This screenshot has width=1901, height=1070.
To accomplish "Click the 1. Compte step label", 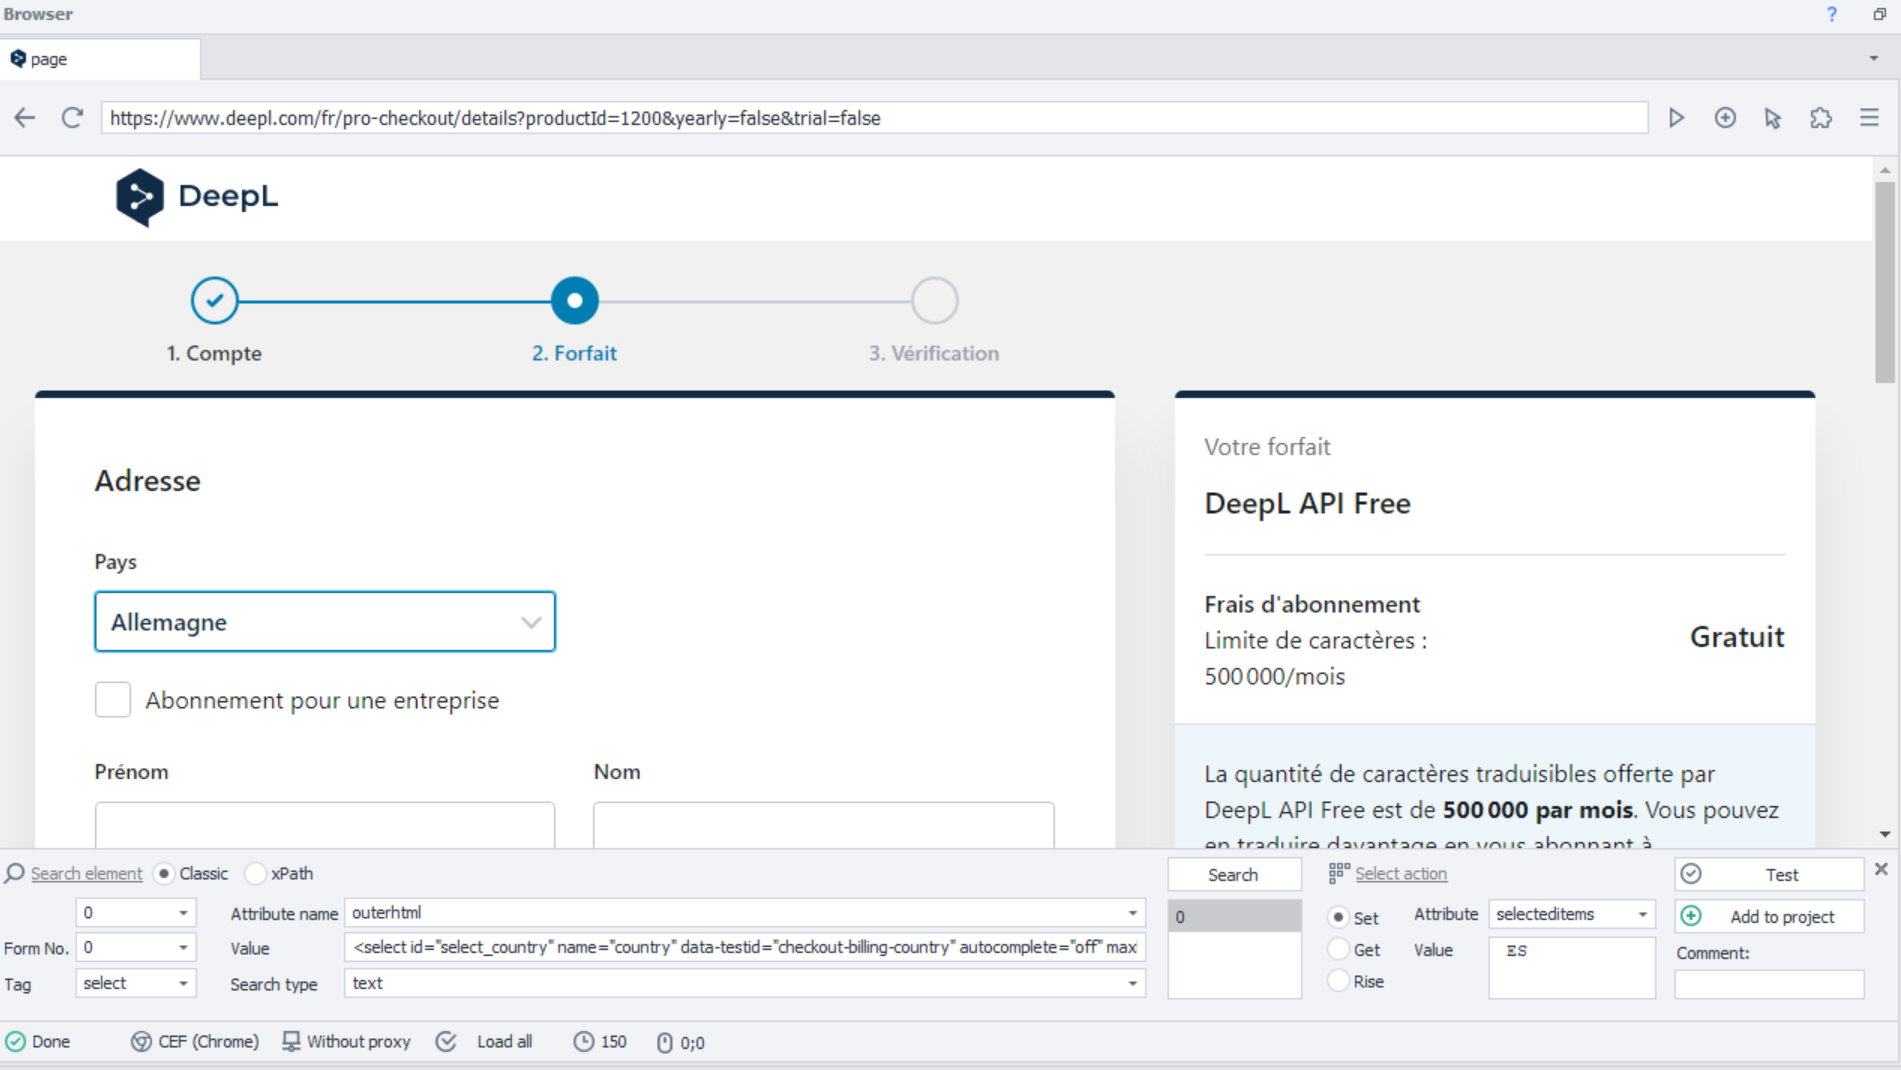I will coord(214,353).
